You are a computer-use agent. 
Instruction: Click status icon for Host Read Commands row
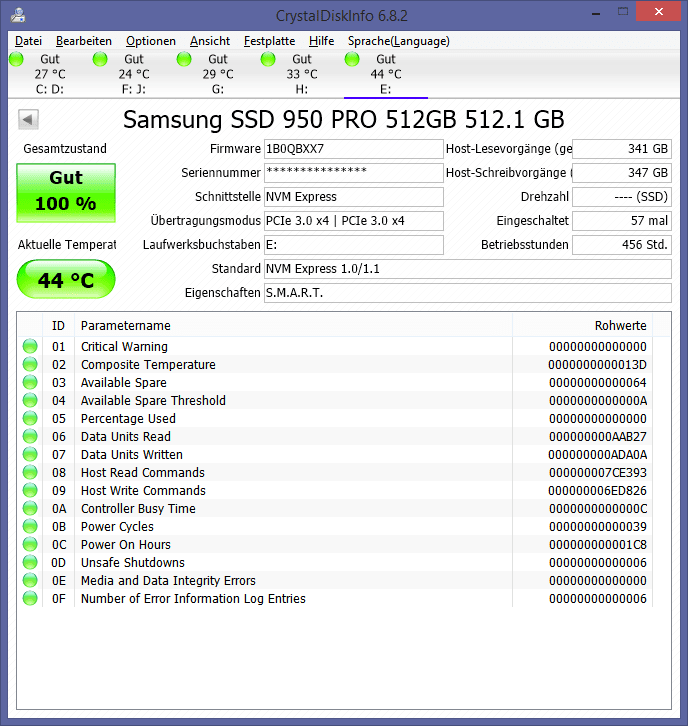point(30,472)
